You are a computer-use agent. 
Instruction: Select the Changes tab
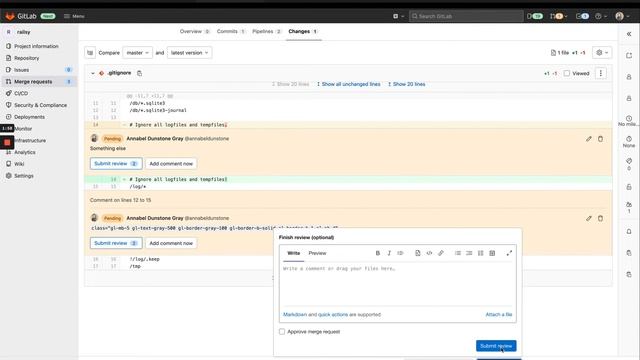tap(303, 31)
